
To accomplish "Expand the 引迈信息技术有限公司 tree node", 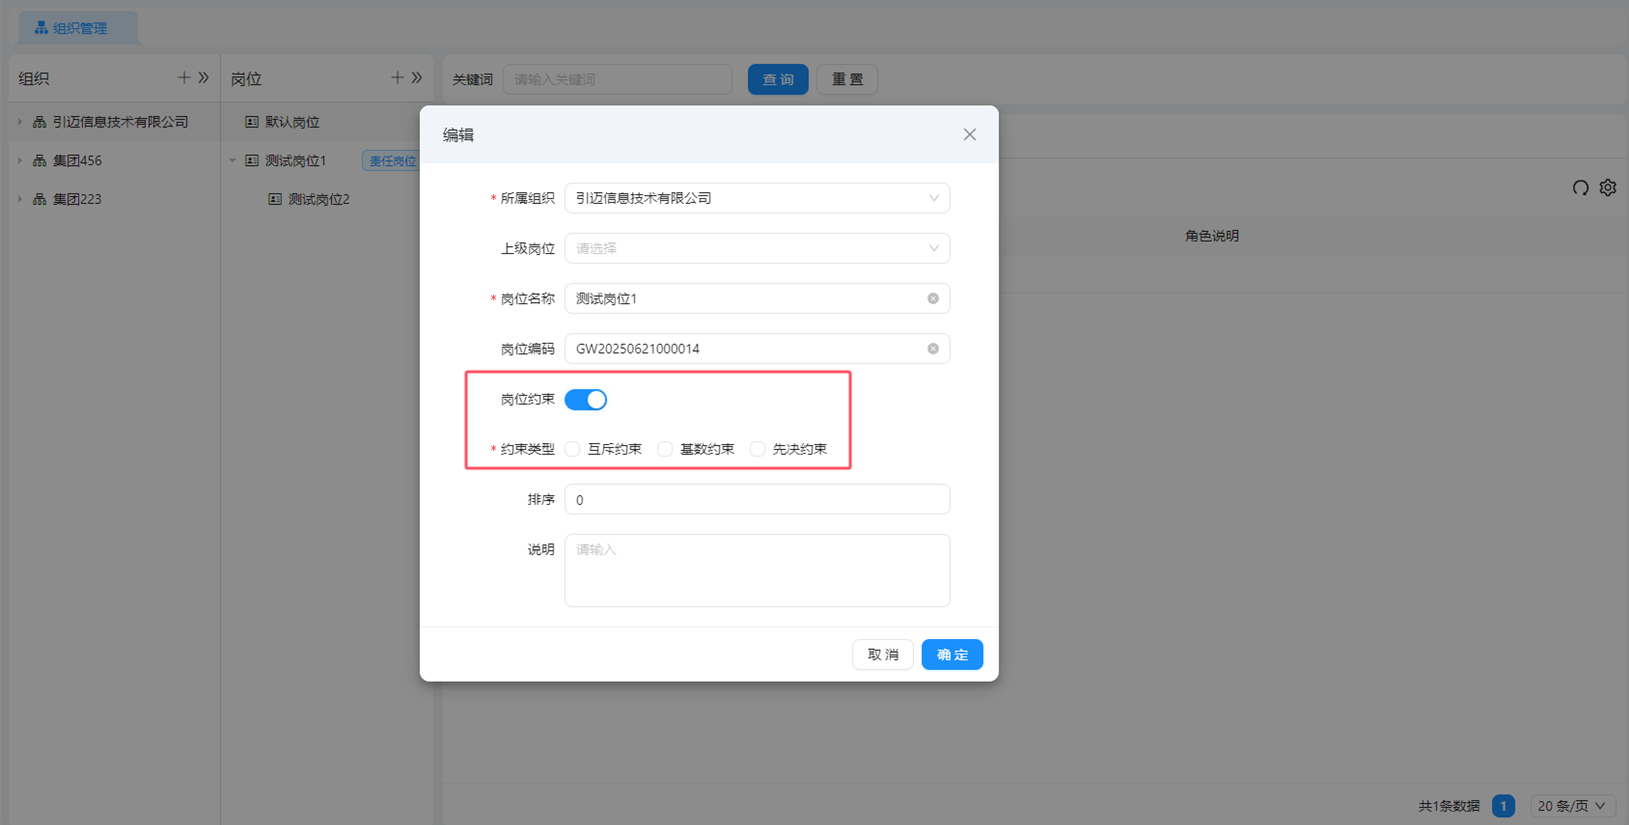I will [x=20, y=122].
